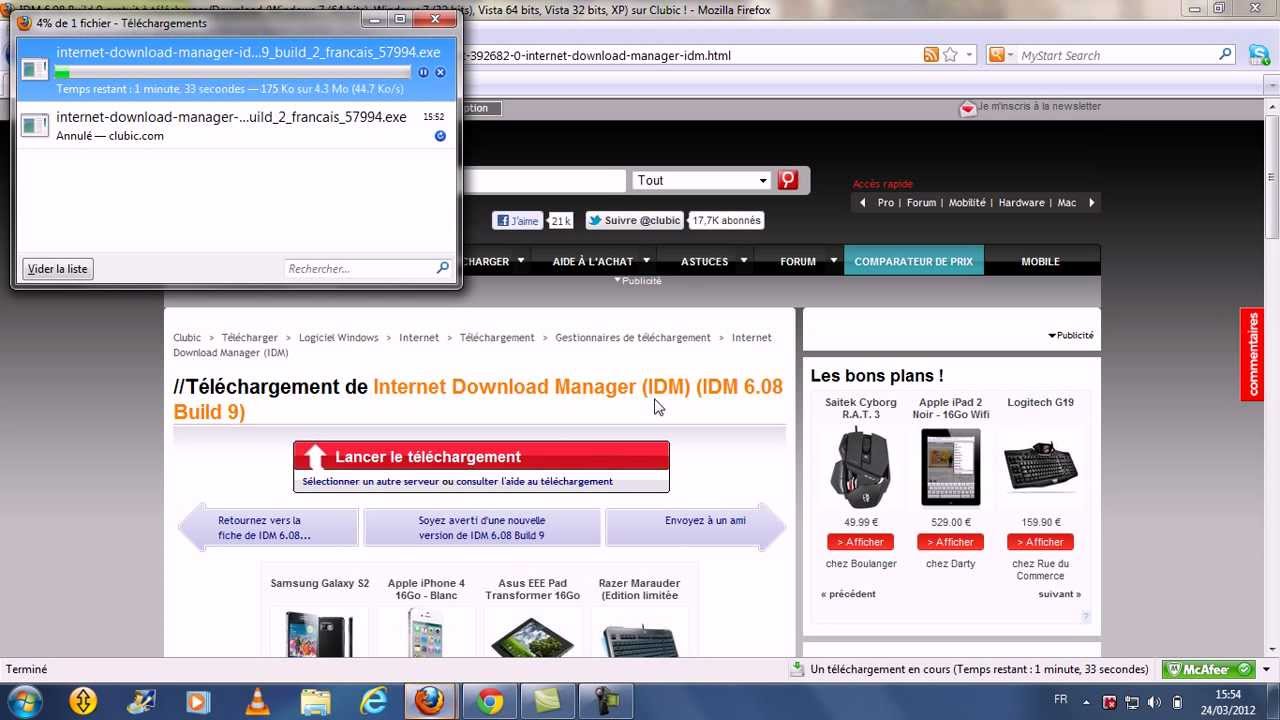Switch to Google Chrome in taskbar
The height and width of the screenshot is (720, 1280).
(x=489, y=701)
